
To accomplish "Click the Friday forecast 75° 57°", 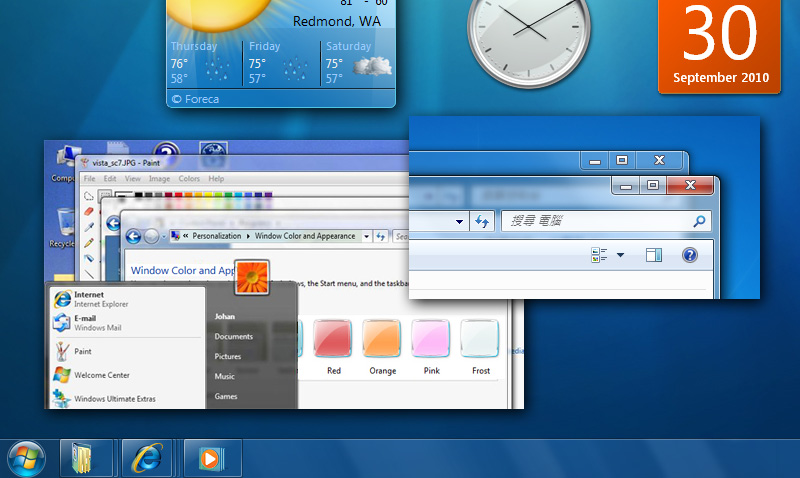I will coord(280,63).
